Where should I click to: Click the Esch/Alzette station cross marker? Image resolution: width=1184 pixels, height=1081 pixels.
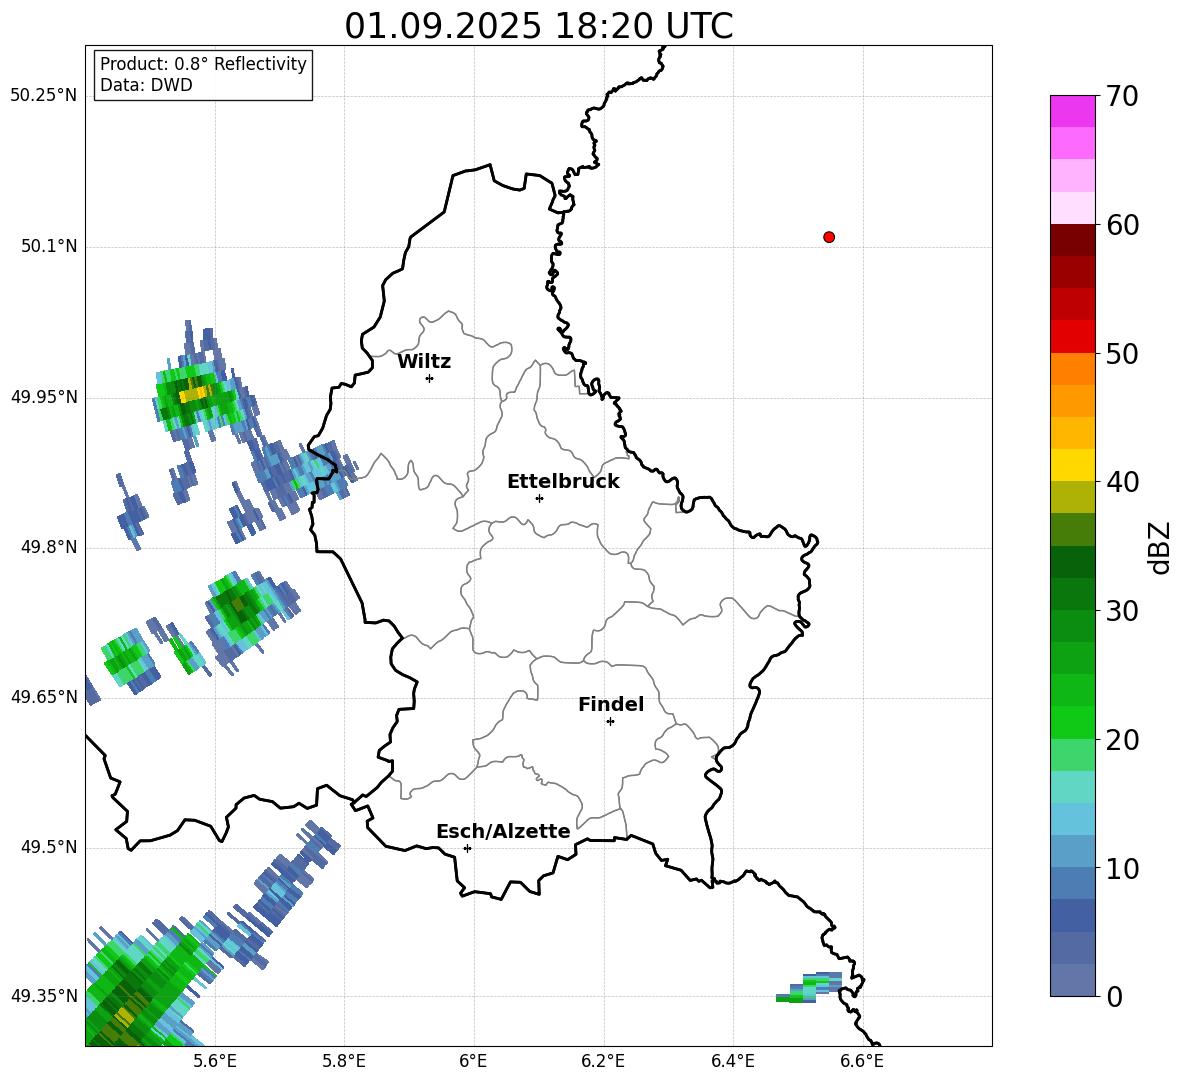point(467,848)
